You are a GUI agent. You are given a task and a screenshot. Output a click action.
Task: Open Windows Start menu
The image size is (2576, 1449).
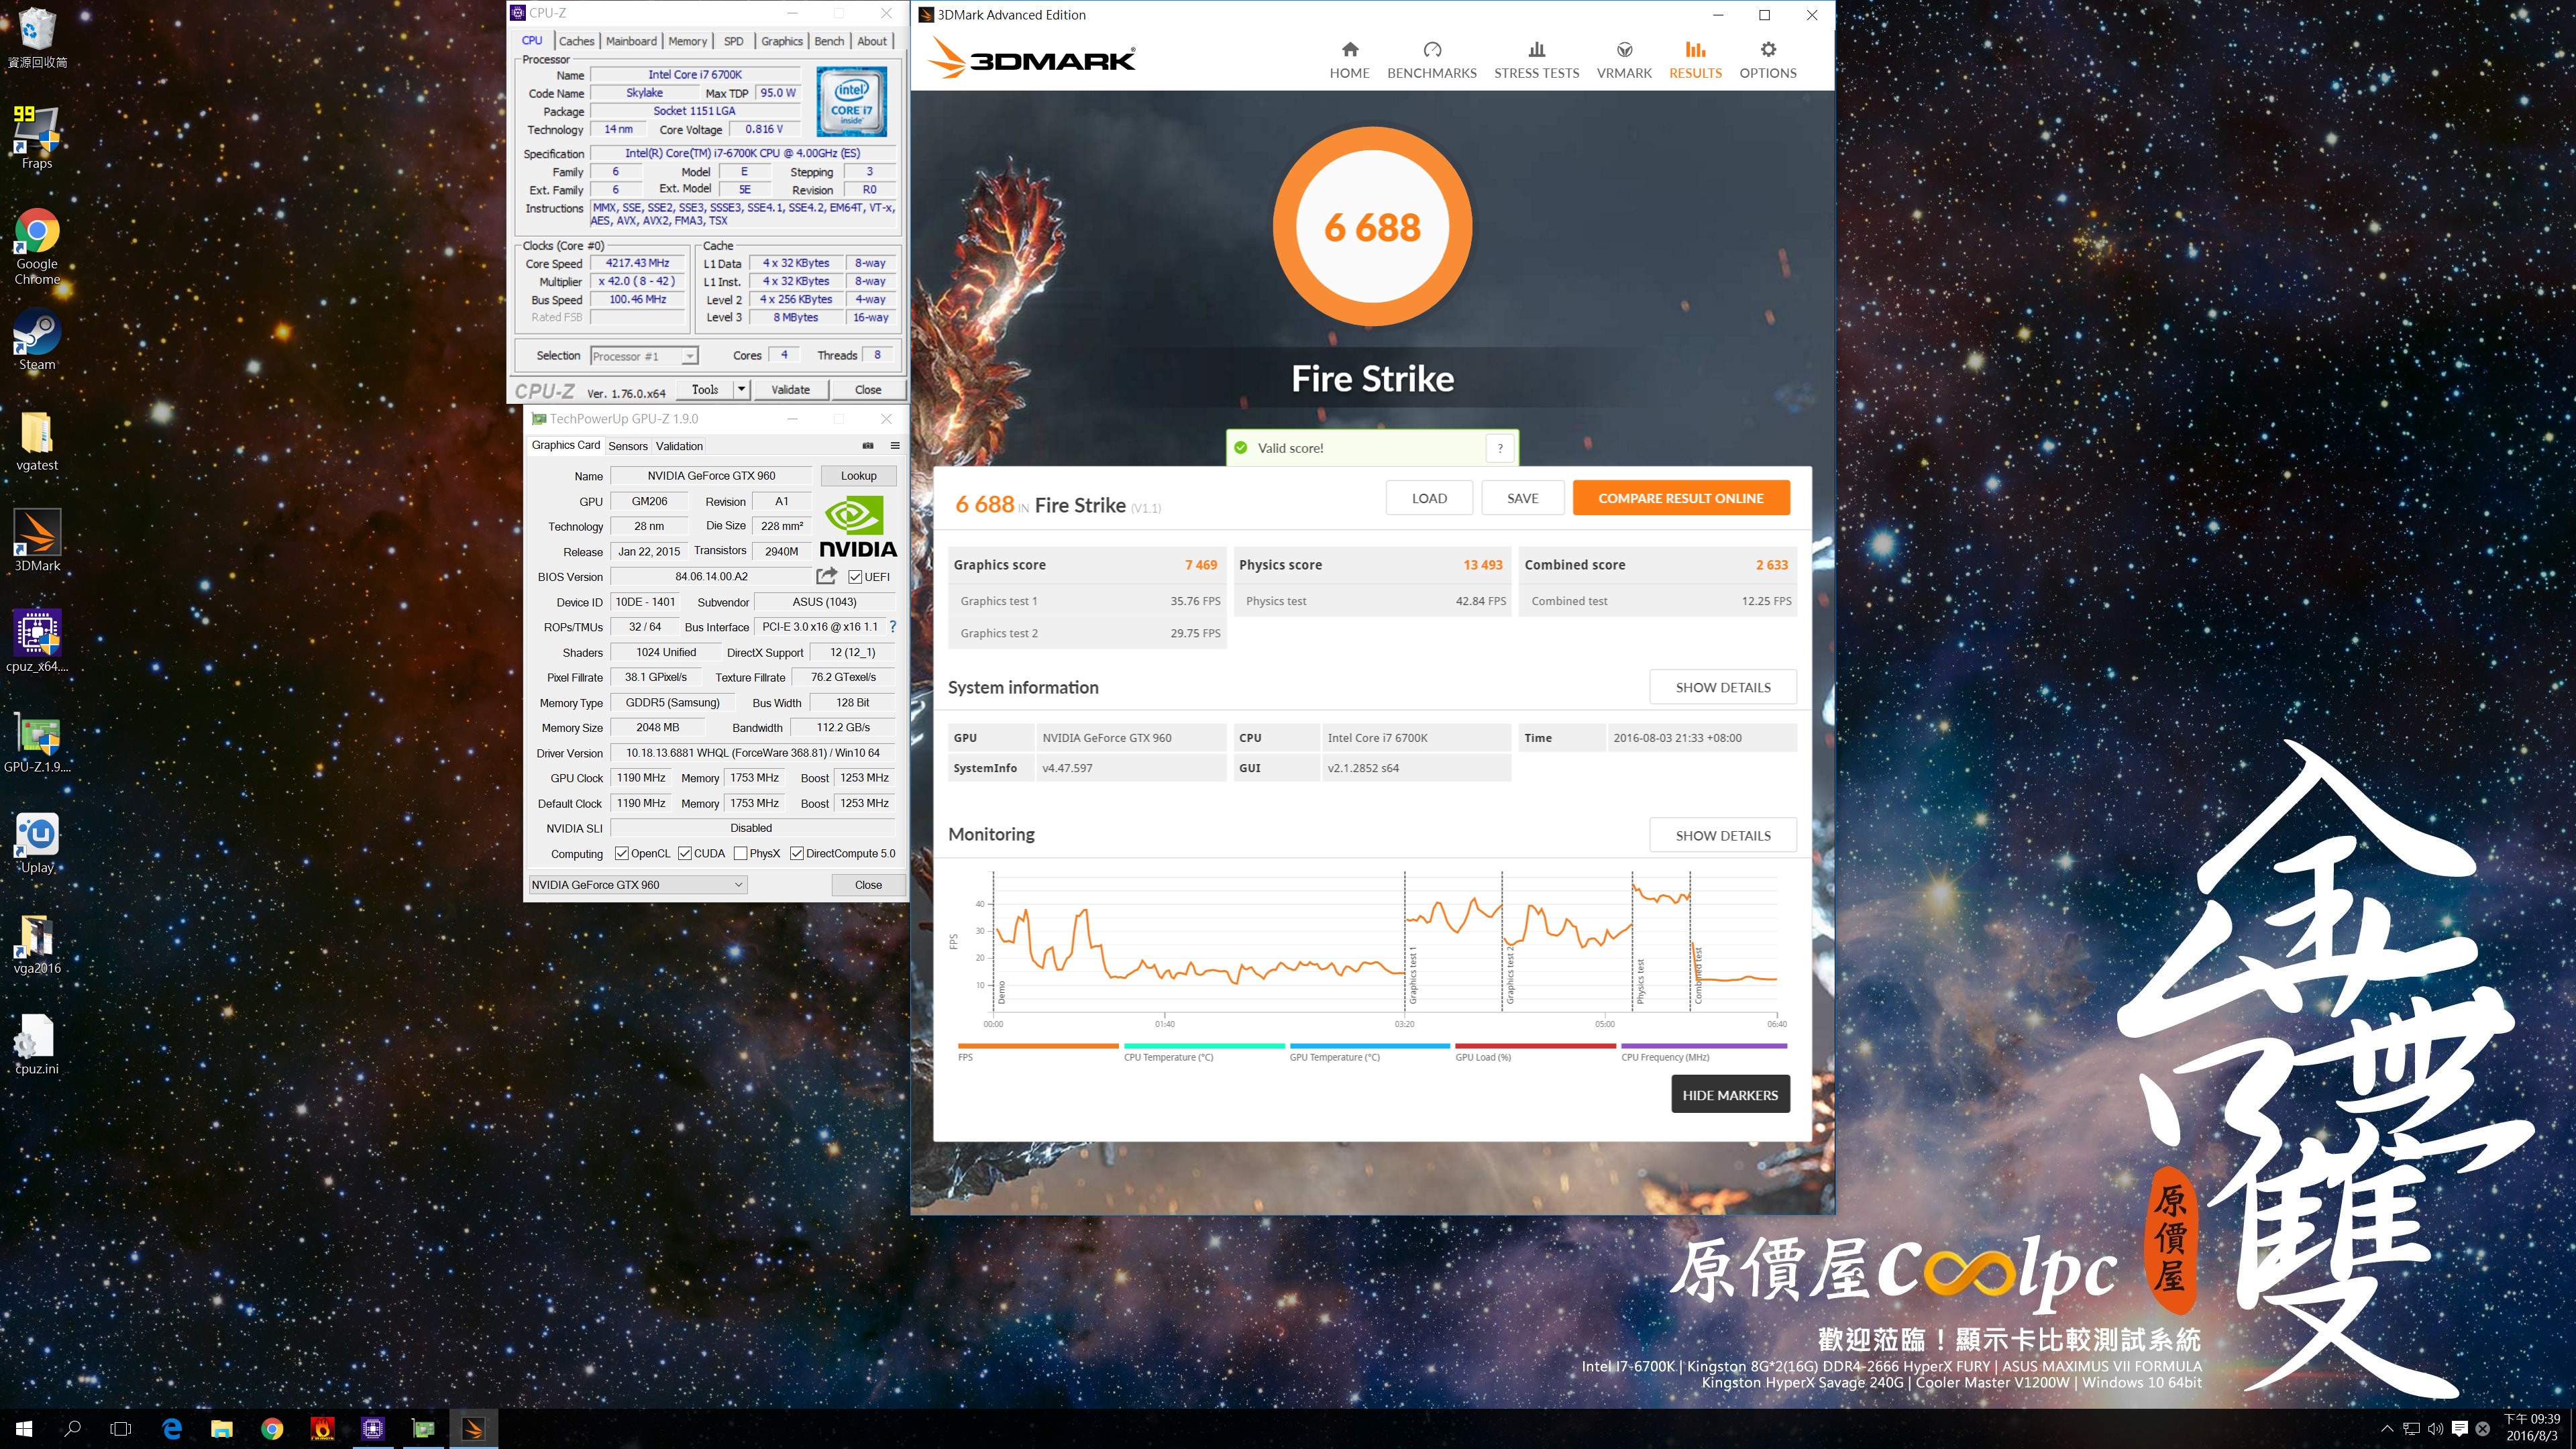pos(24,1429)
